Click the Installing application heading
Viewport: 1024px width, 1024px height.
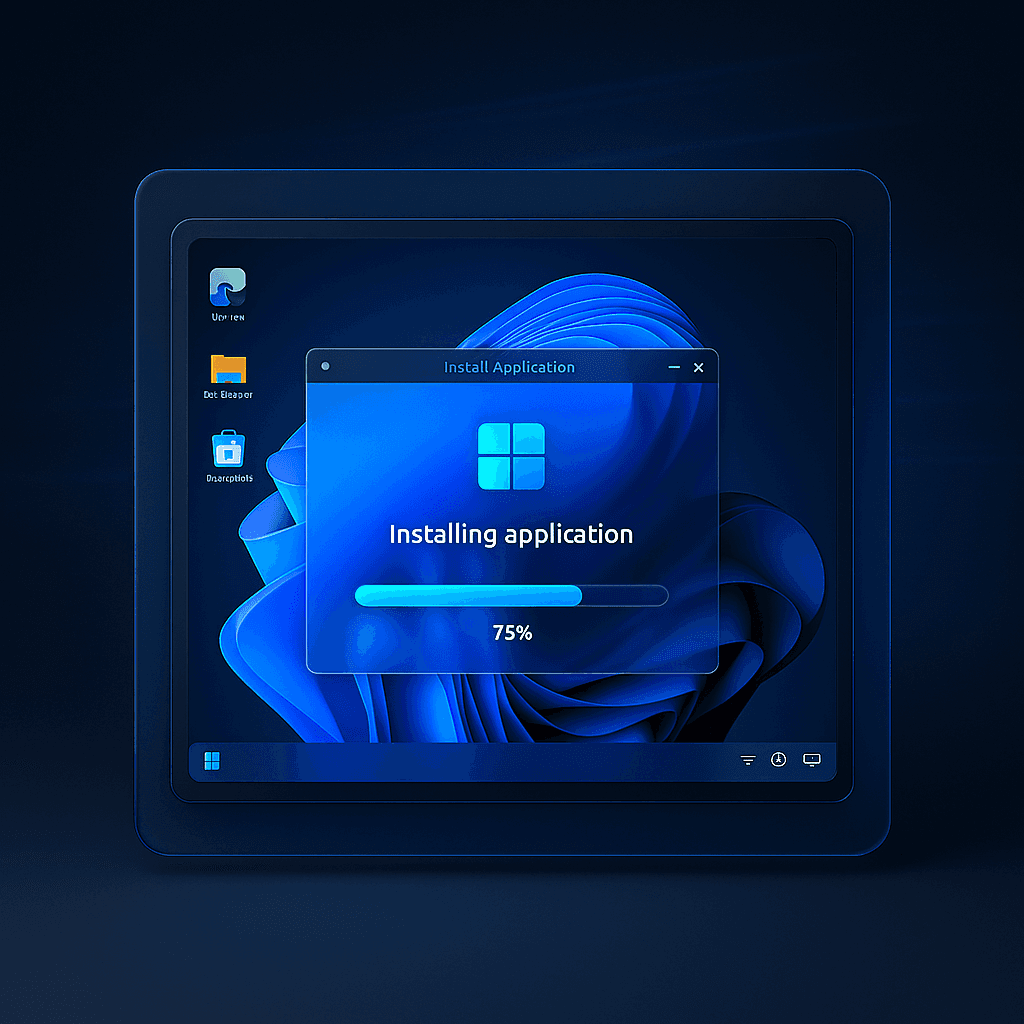(511, 535)
